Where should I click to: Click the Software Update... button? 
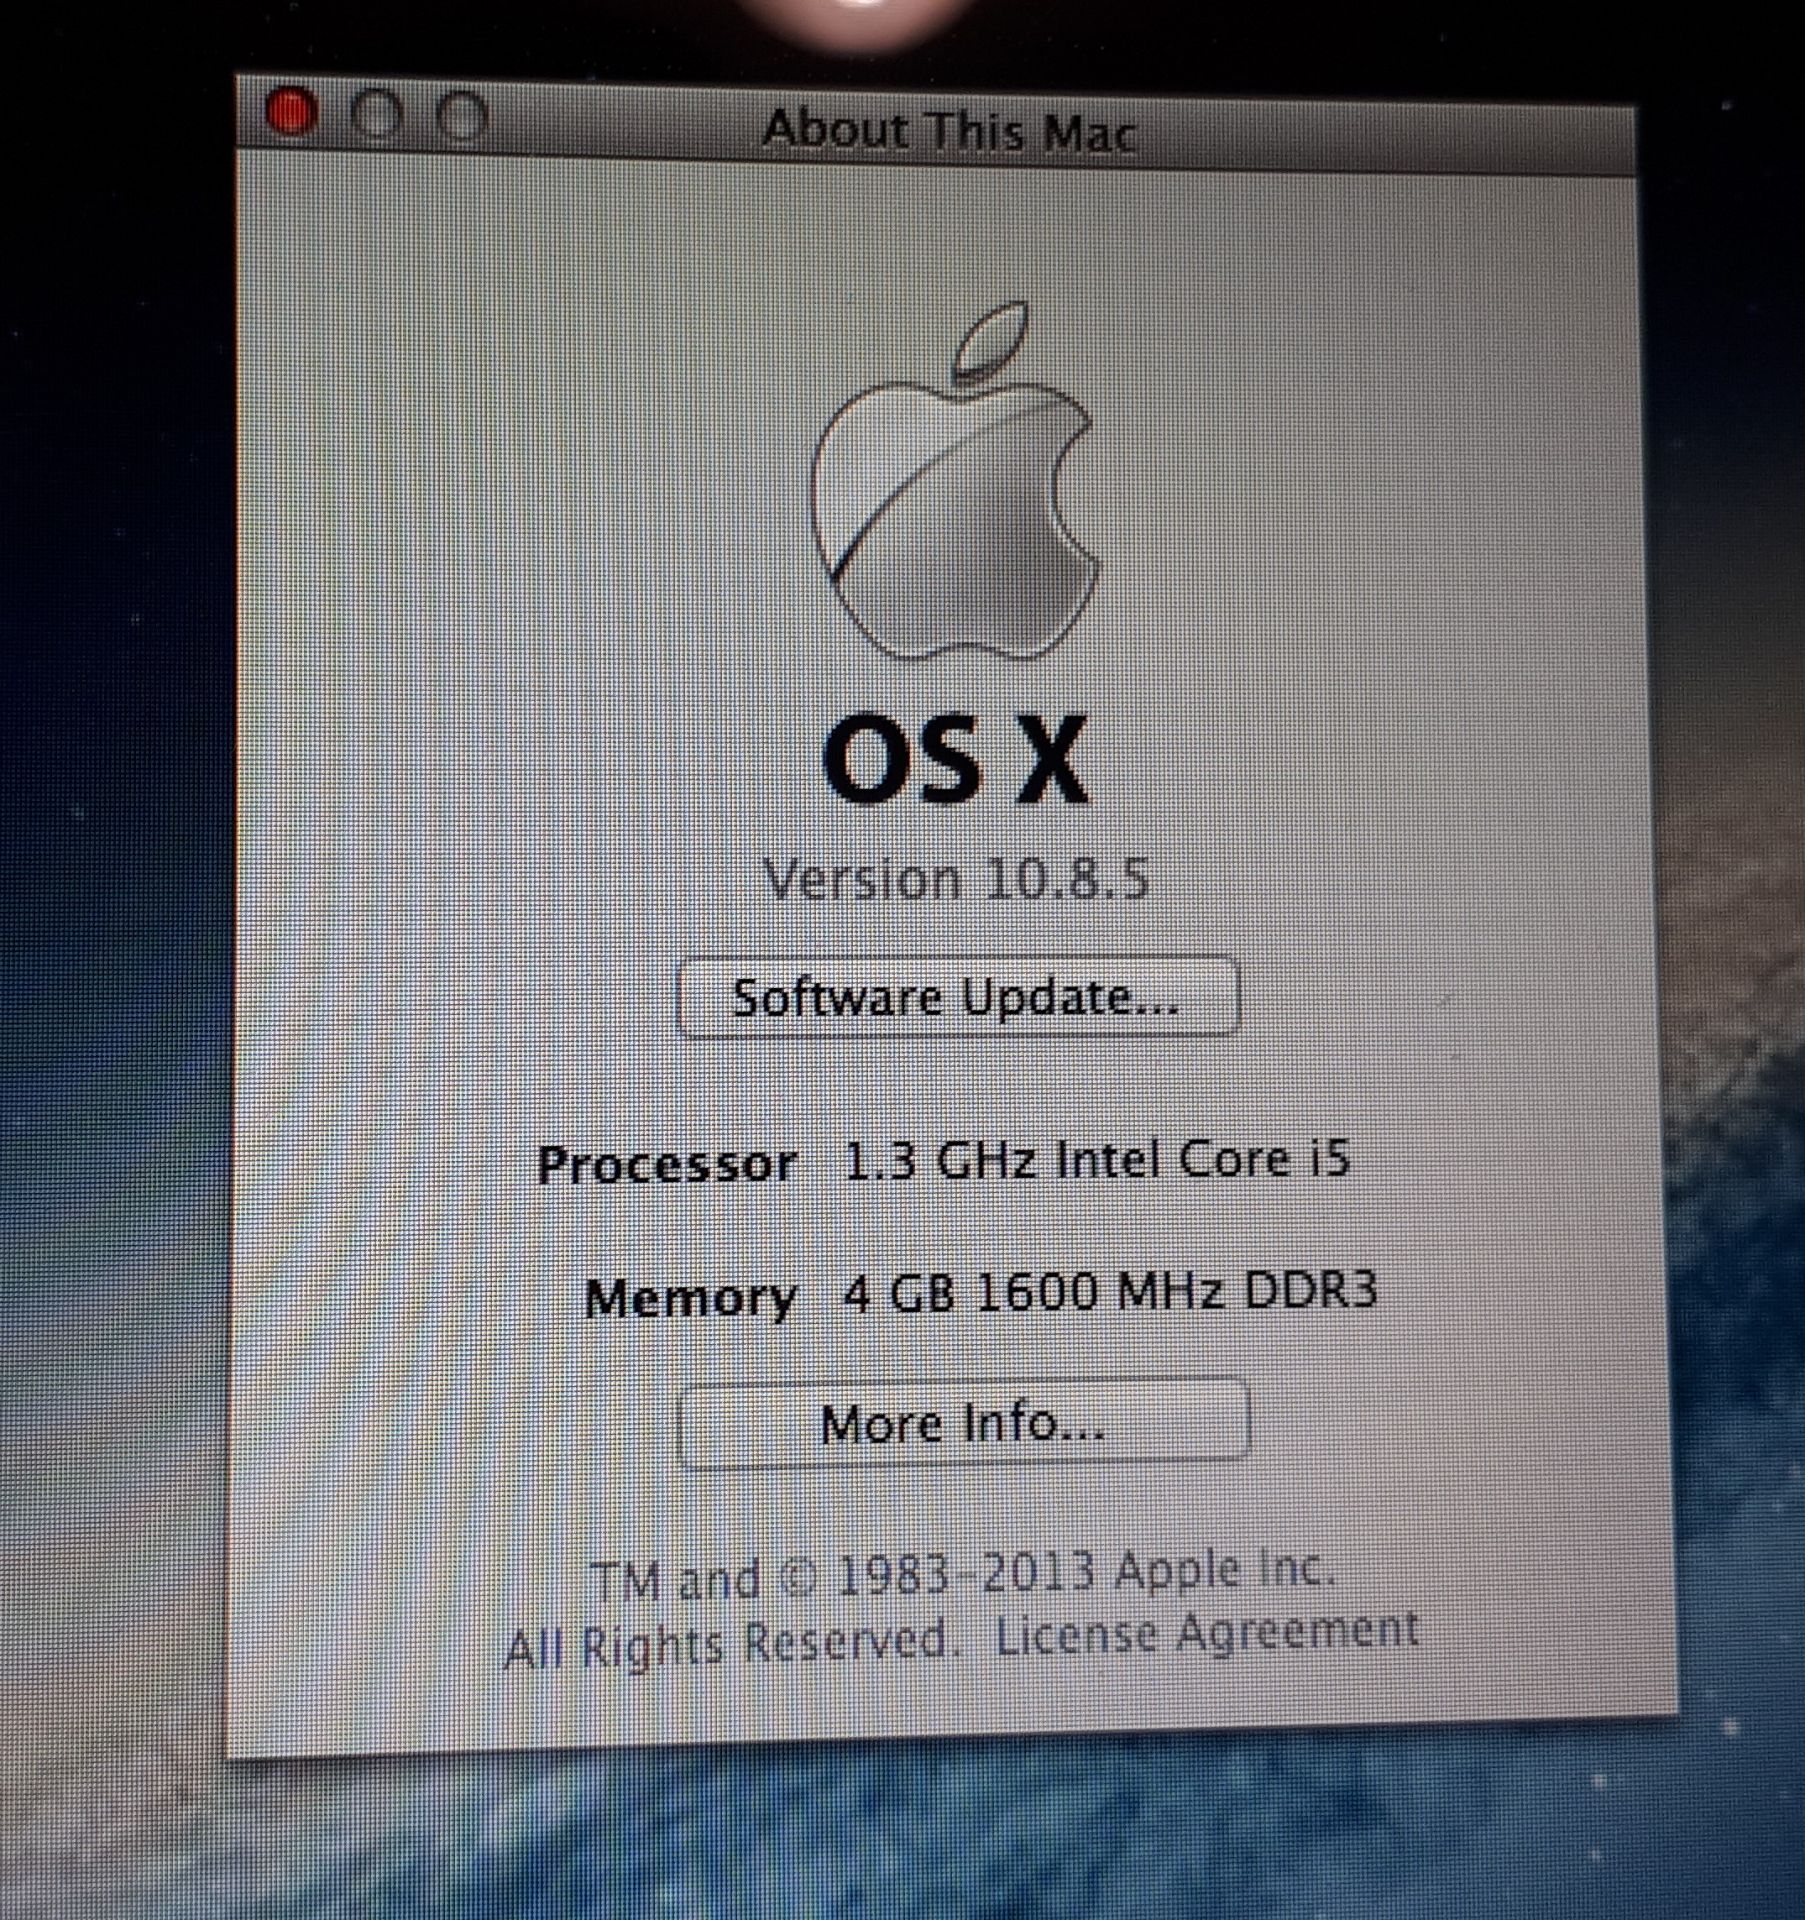coord(958,997)
